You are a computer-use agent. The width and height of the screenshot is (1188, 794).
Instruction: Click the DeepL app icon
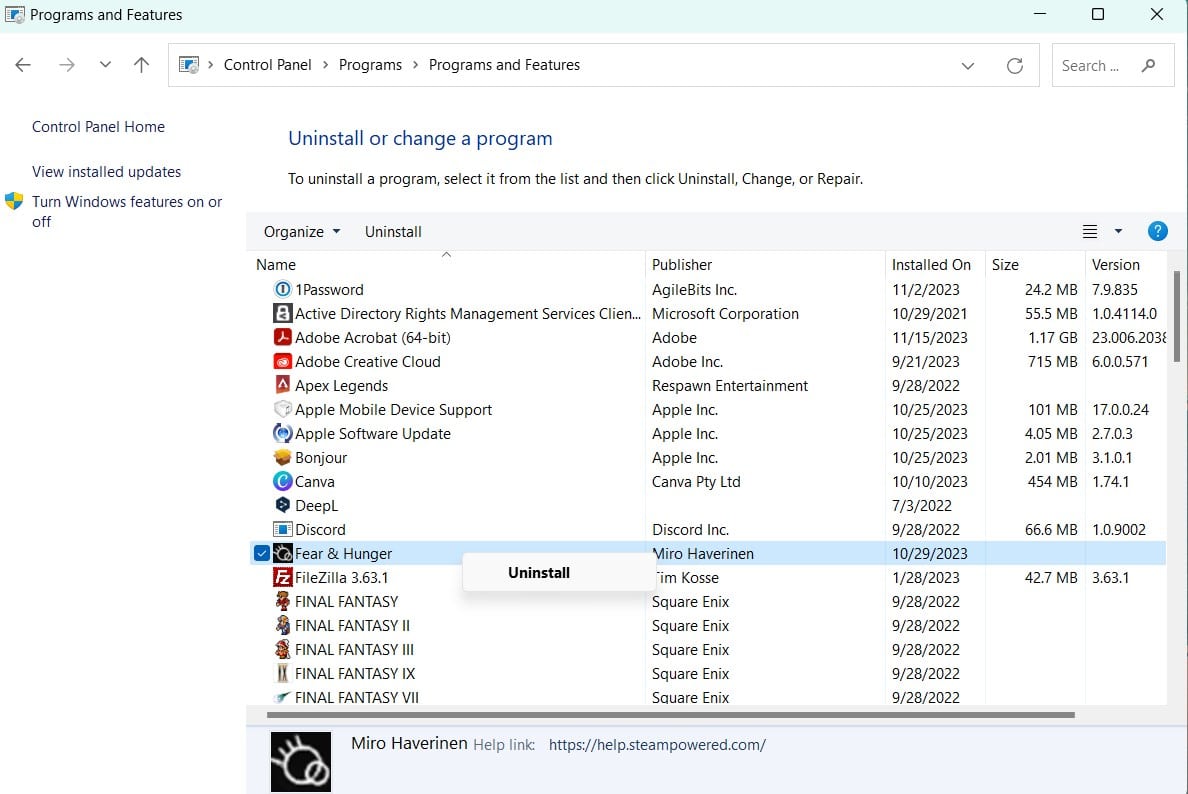pos(283,505)
